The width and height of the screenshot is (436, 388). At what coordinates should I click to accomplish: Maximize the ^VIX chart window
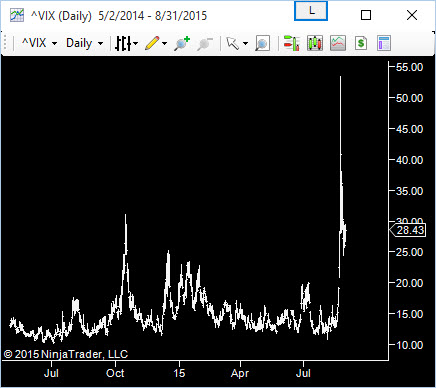(x=366, y=15)
